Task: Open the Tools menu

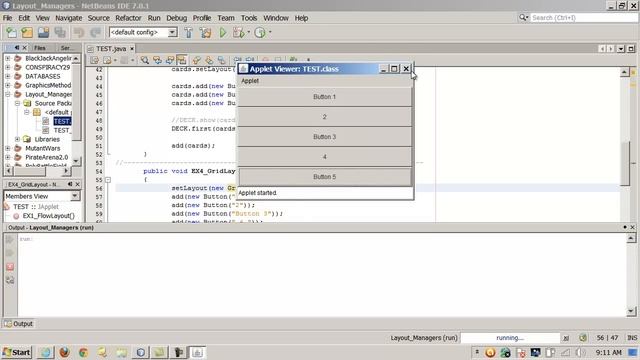Action: pyautogui.click(x=249, y=18)
